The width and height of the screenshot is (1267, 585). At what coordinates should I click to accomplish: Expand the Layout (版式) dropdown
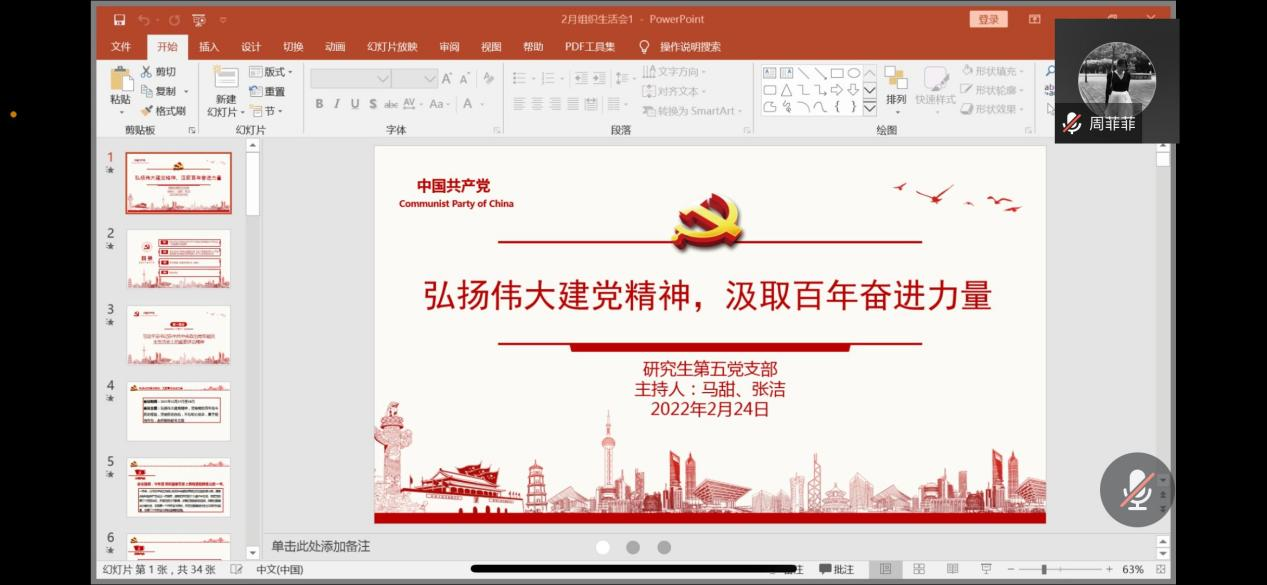pyautogui.click(x=272, y=72)
